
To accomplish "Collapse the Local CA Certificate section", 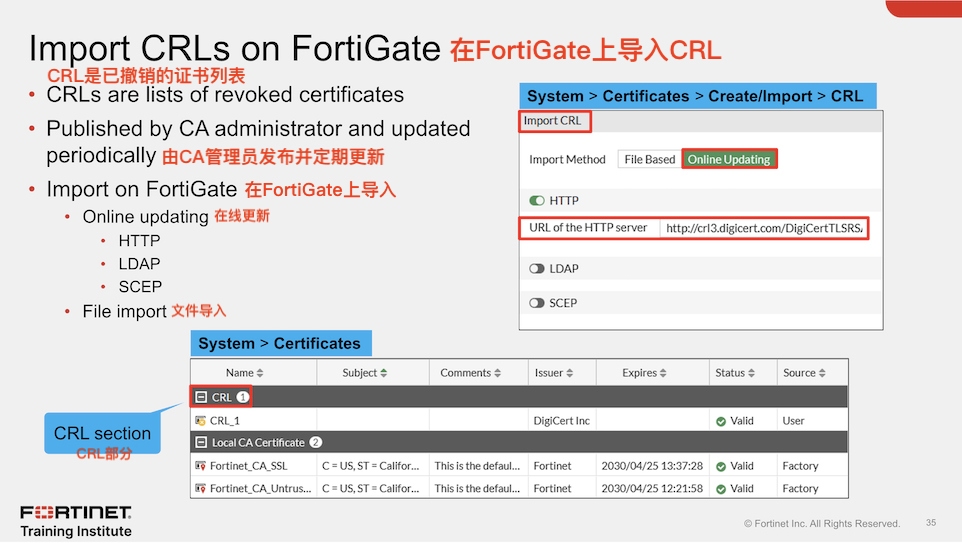I will pyautogui.click(x=201, y=442).
